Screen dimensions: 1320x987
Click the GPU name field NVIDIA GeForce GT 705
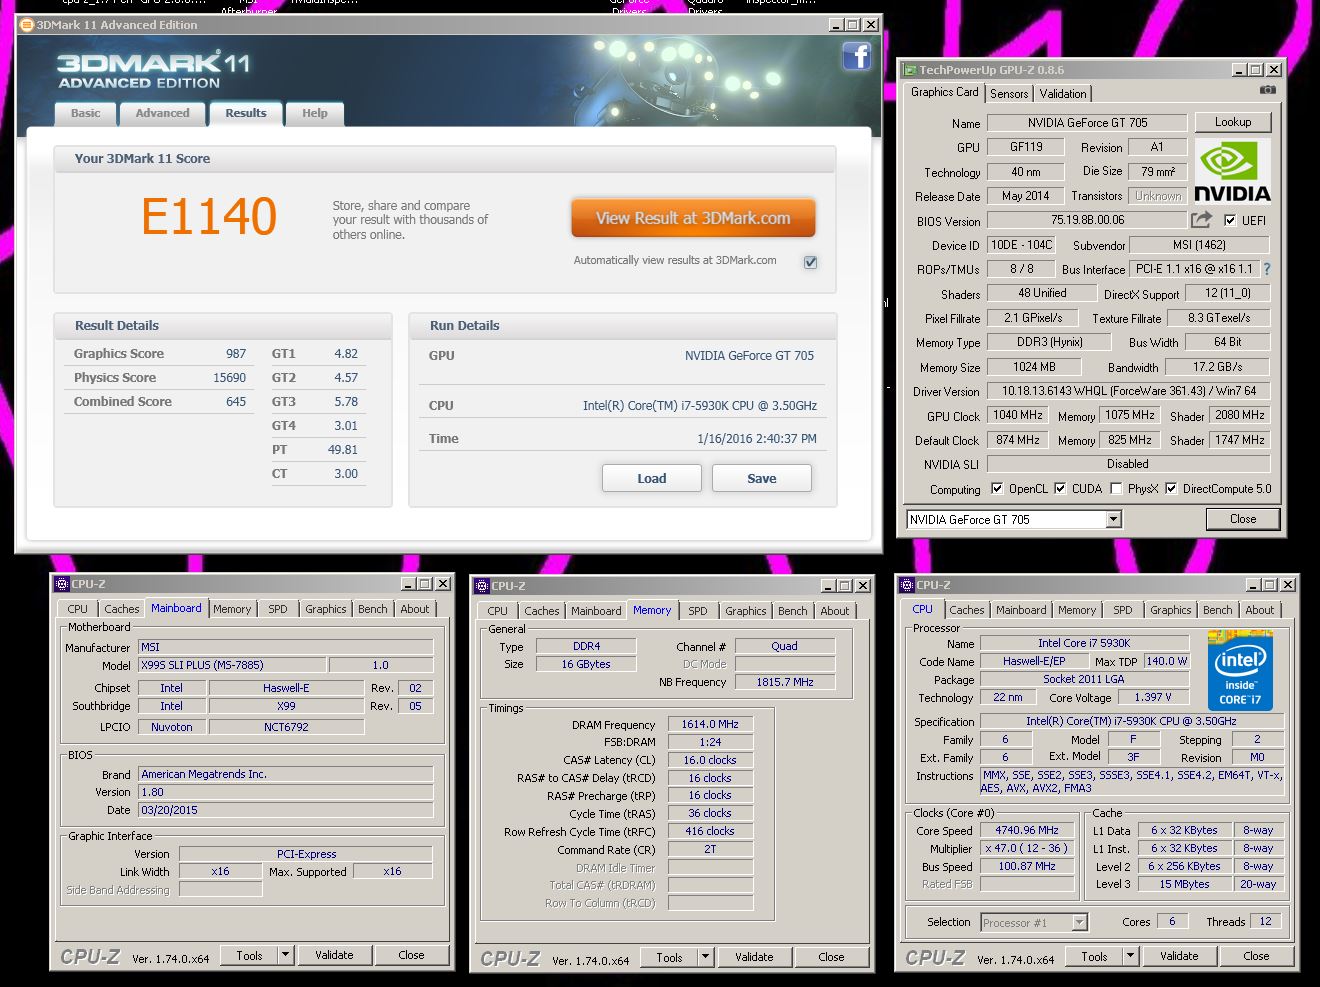[1087, 123]
